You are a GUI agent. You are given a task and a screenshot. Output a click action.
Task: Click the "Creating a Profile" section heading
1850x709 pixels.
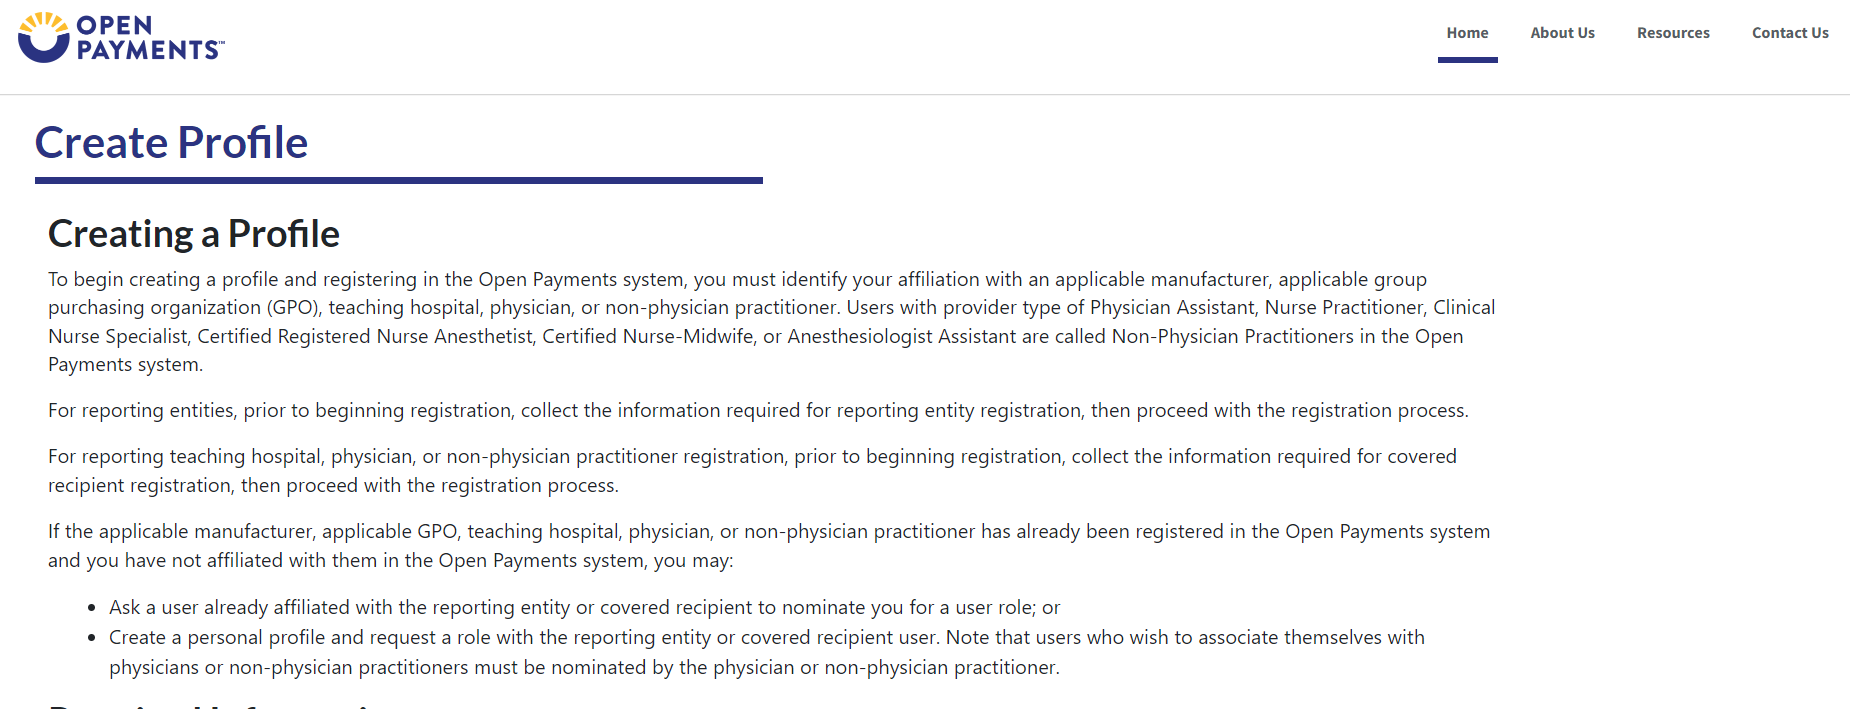194,234
